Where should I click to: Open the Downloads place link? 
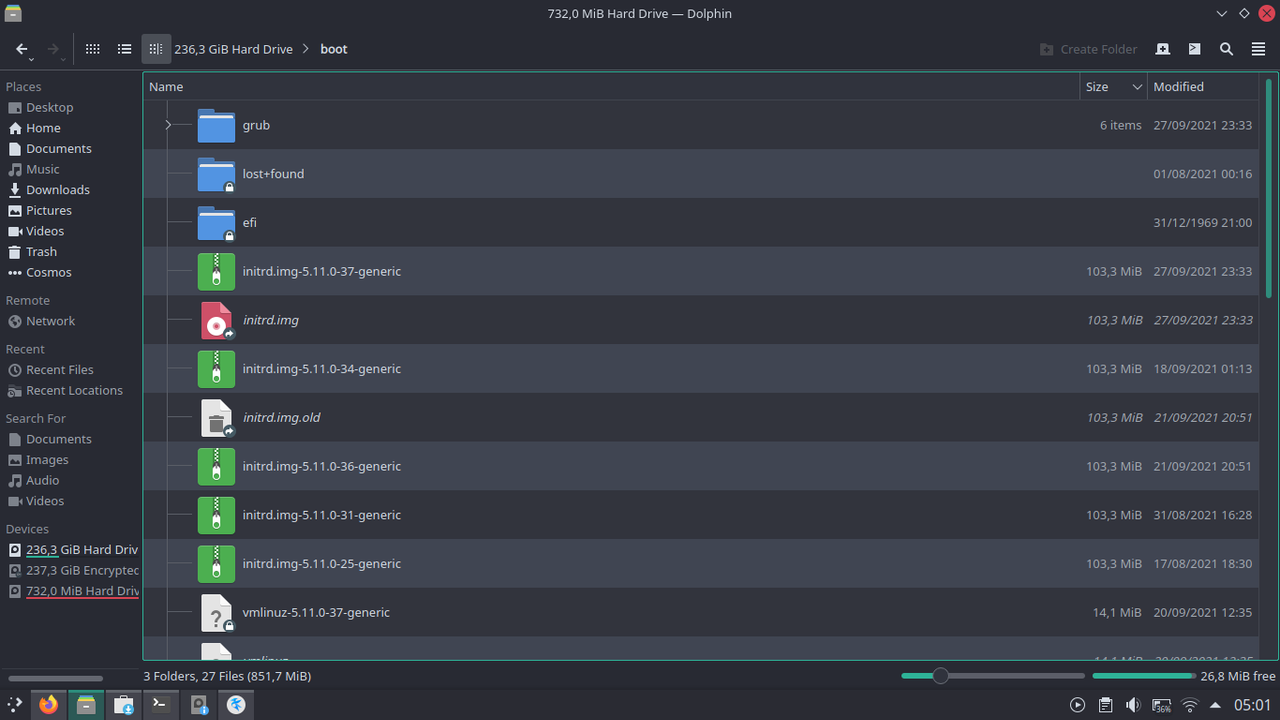(57, 189)
